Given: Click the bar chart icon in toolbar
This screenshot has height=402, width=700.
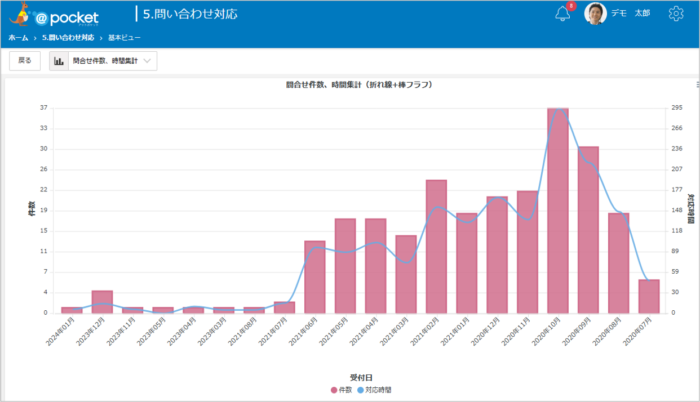Looking at the screenshot, I should coord(59,61).
